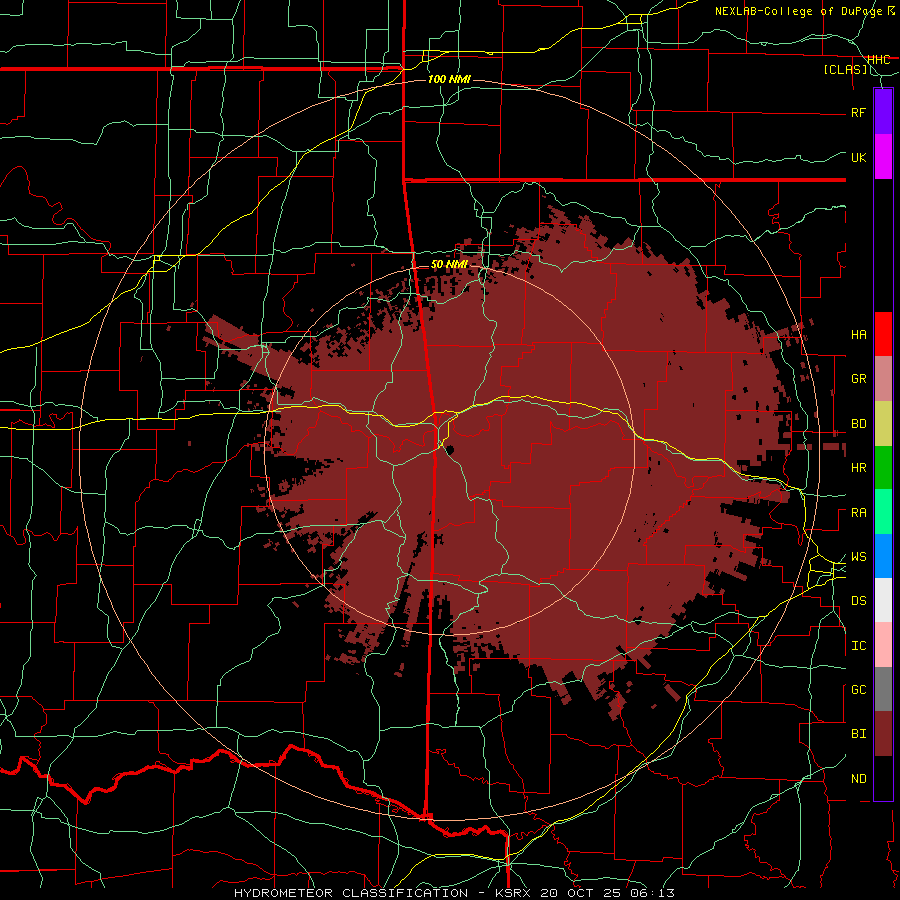Click the RF legend label
Screen dimensions: 900x900
pos(858,112)
